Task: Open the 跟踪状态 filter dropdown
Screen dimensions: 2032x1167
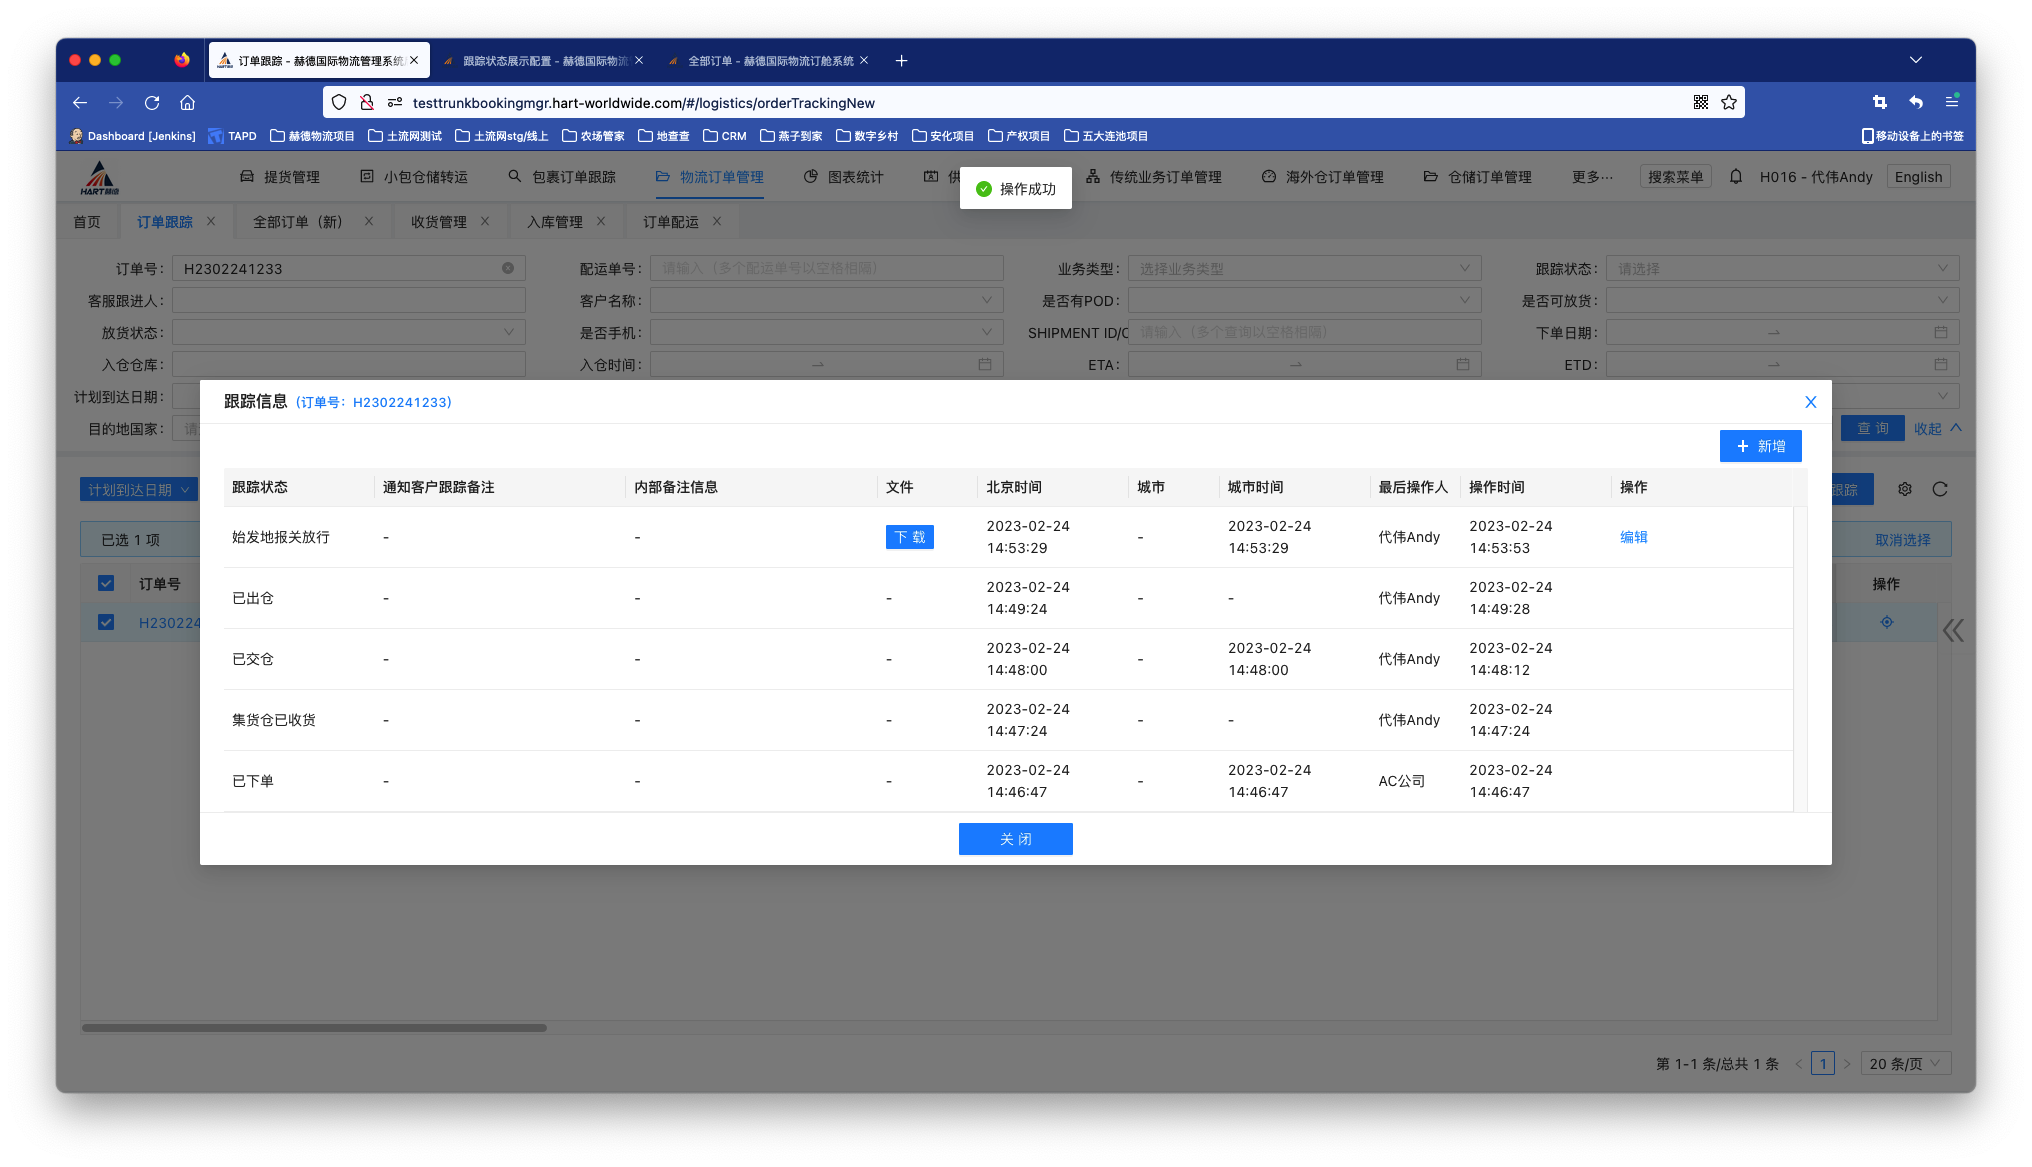Action: tap(1782, 268)
